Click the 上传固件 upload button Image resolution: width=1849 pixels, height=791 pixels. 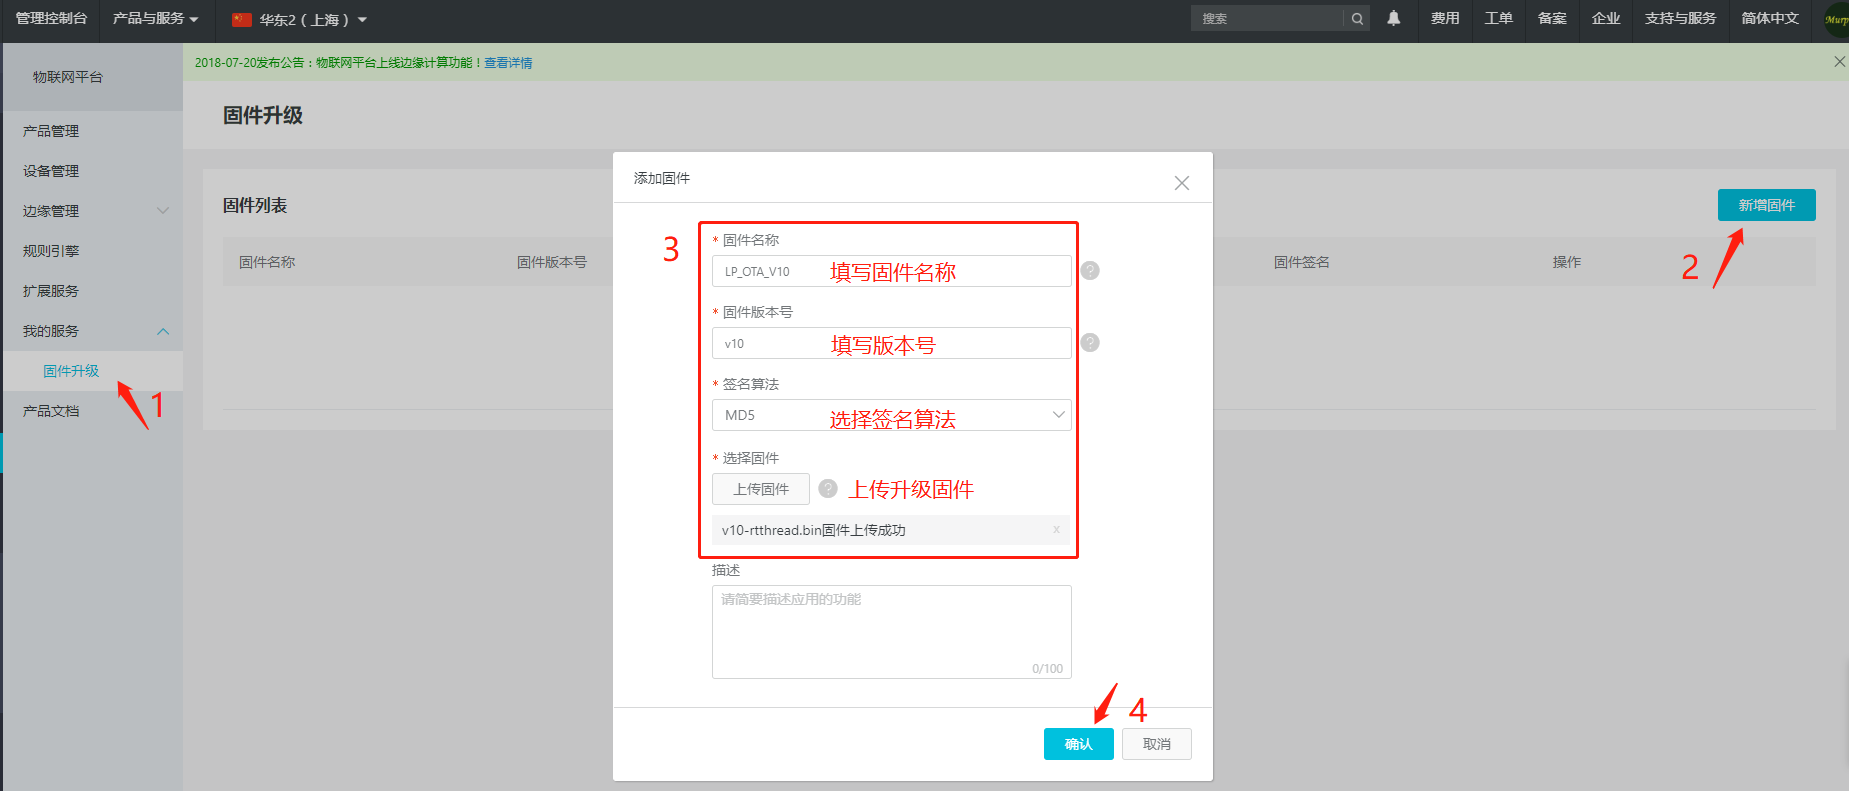[x=760, y=489]
